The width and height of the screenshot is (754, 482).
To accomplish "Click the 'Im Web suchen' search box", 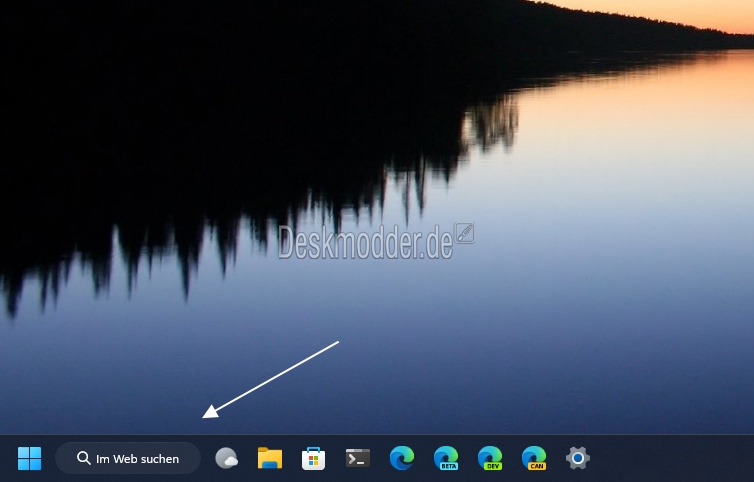I will coord(128,458).
